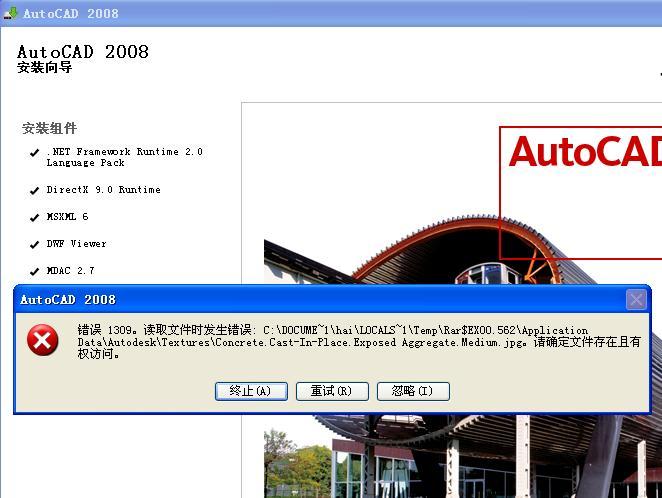Click checkmark beside DirectX 9.0 Runtime
The width and height of the screenshot is (662, 498).
tap(34, 191)
